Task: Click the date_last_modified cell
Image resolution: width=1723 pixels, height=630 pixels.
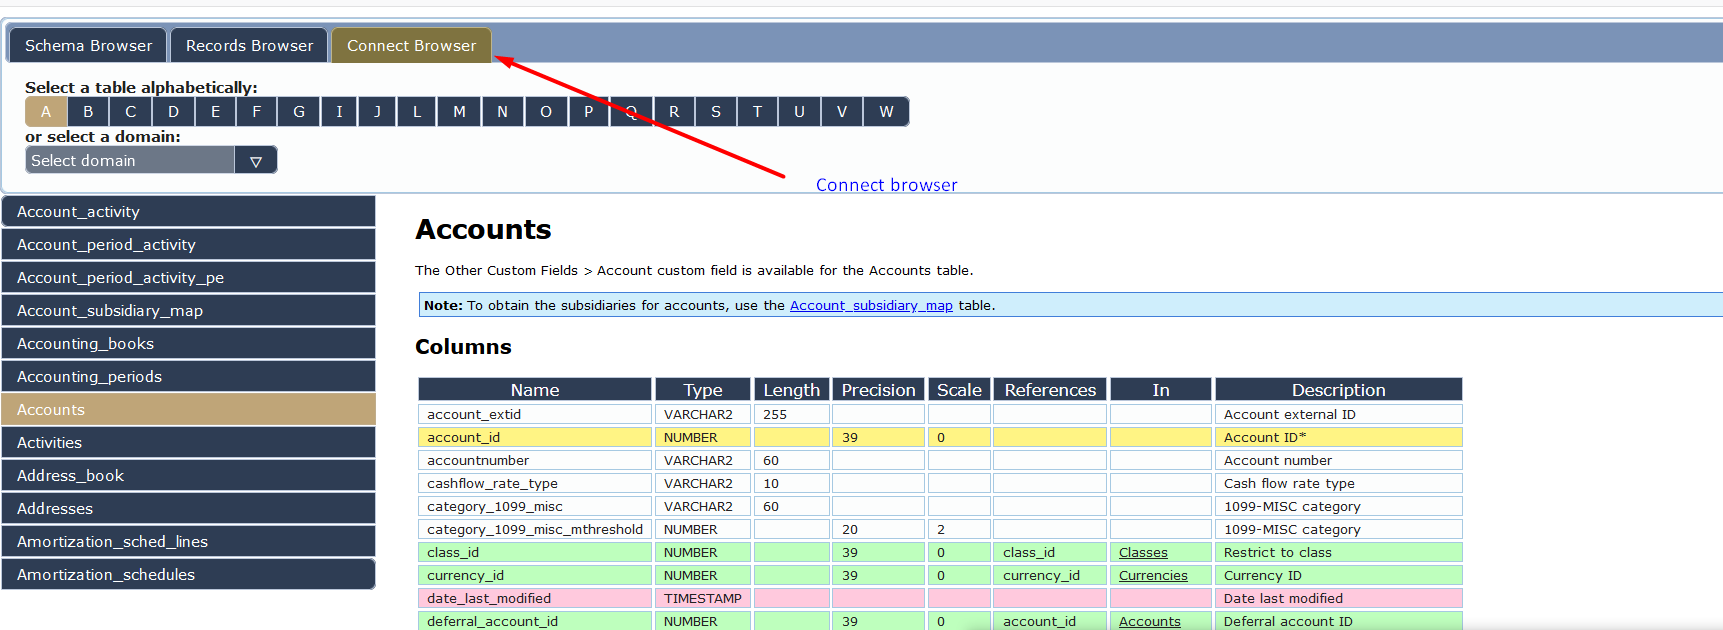Action: (535, 598)
